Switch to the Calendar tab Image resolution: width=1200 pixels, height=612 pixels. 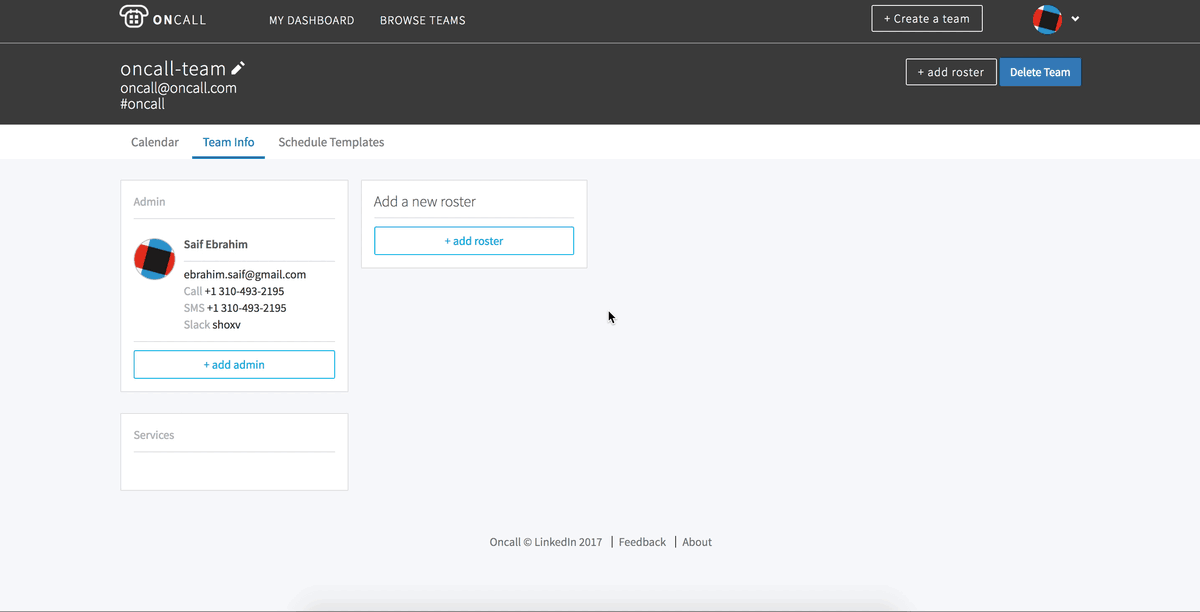pyautogui.click(x=155, y=142)
